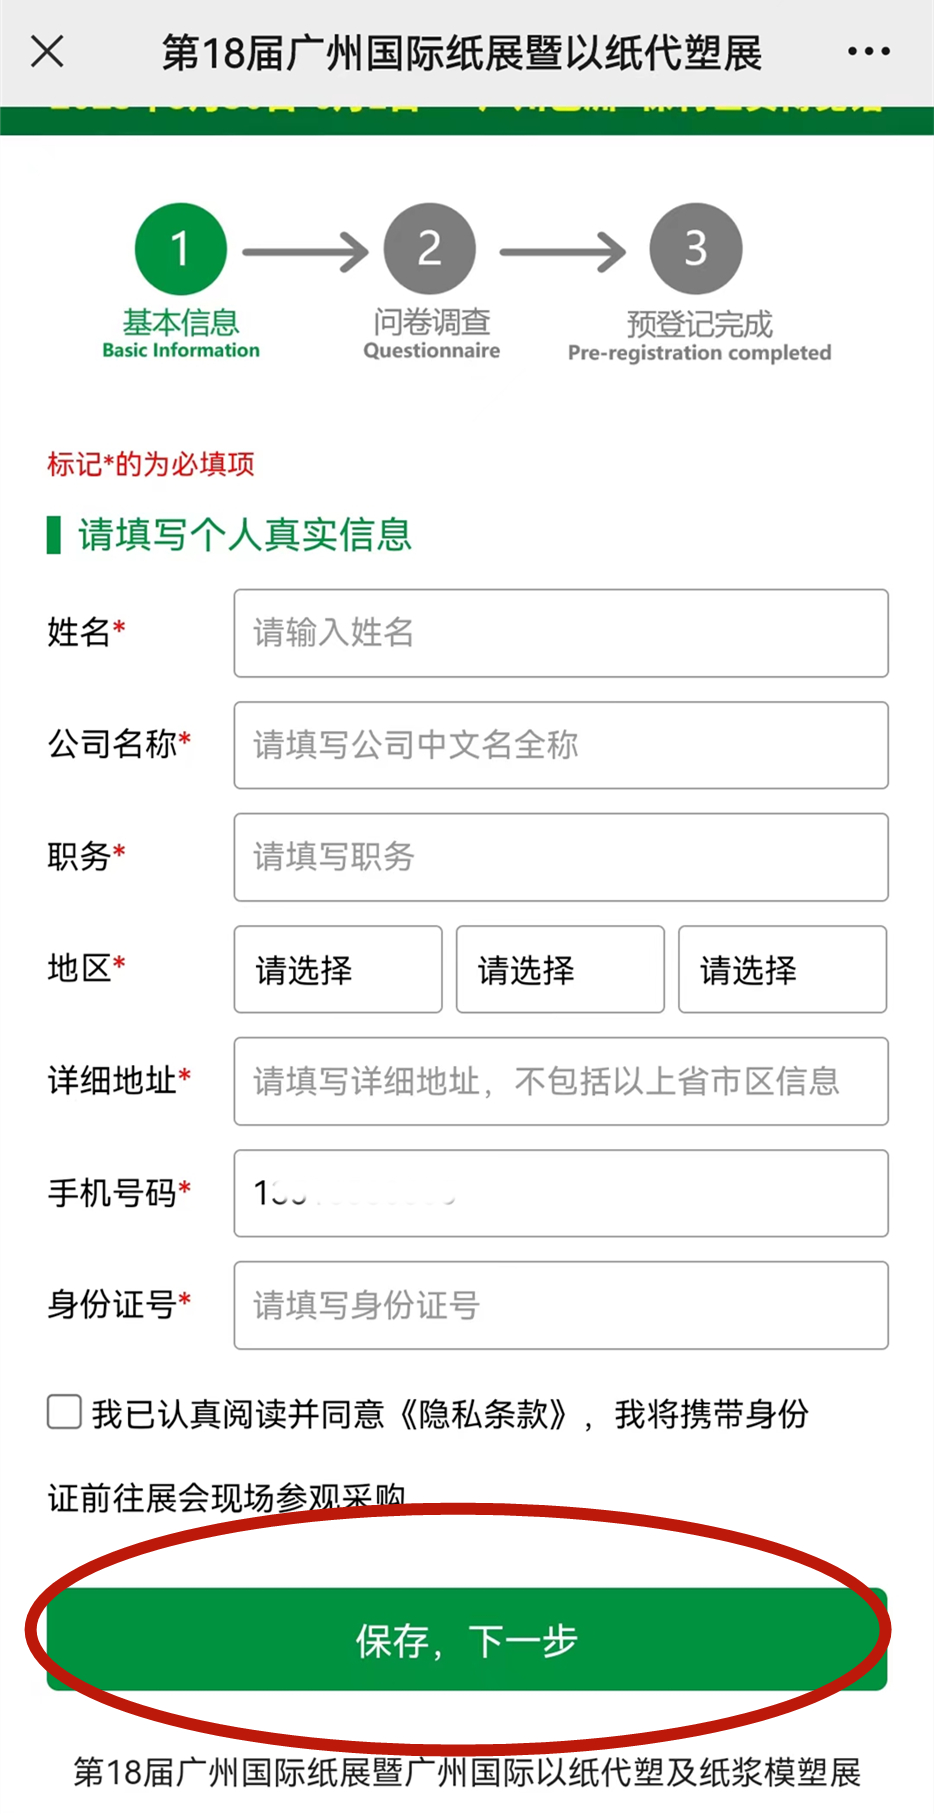The width and height of the screenshot is (934, 1814).
Task: Open the 《隐私条款》 link
Action: click(x=486, y=1414)
